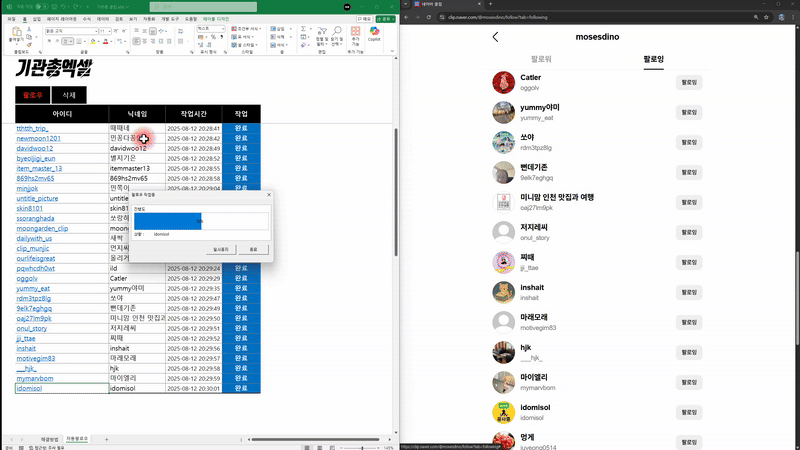Image resolution: width=800 pixels, height=450 pixels.
Task: Click the browser zoom magnifier icon
Action: (x=756, y=17)
